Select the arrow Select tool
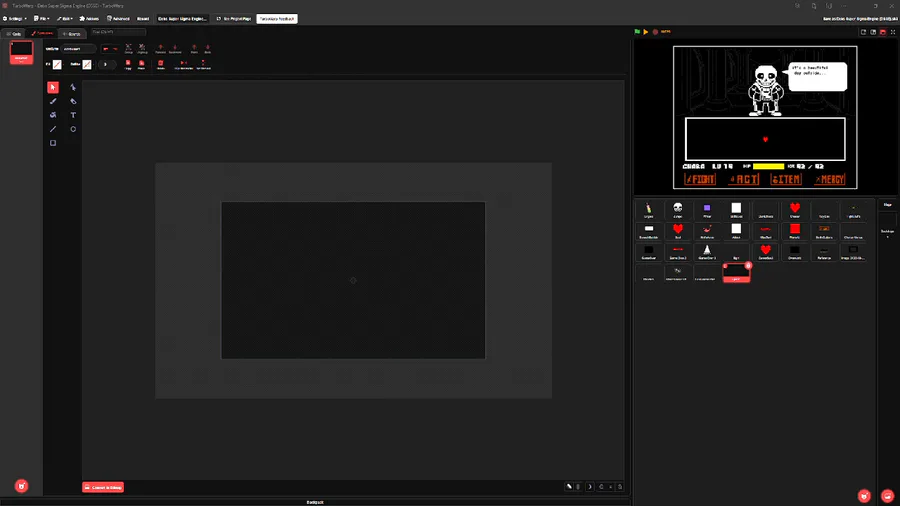The image size is (900, 506). coord(53,87)
